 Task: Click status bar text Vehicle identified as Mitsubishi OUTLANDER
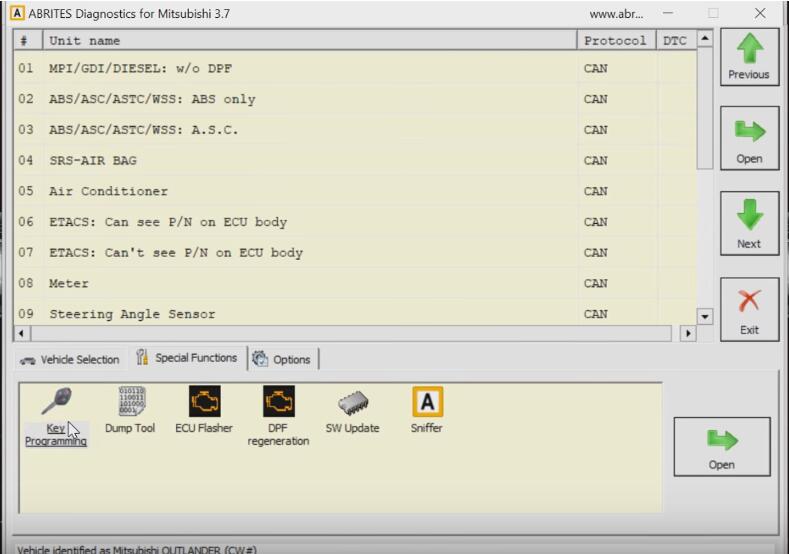tap(137, 549)
